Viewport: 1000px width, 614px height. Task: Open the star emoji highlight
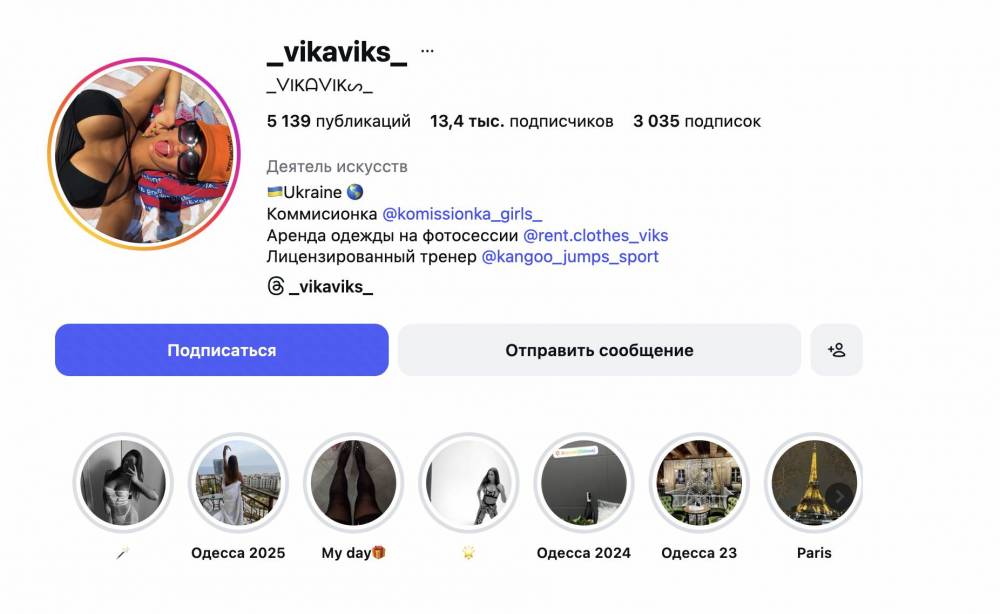(x=469, y=483)
